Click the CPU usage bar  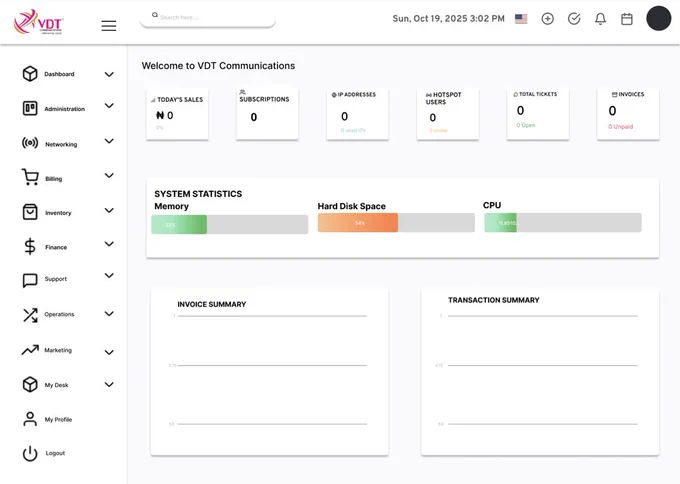point(563,222)
